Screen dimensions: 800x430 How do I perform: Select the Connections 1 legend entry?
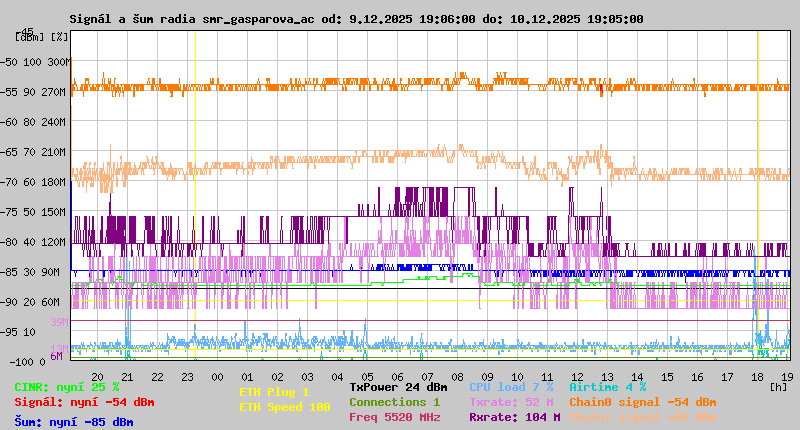point(394,402)
